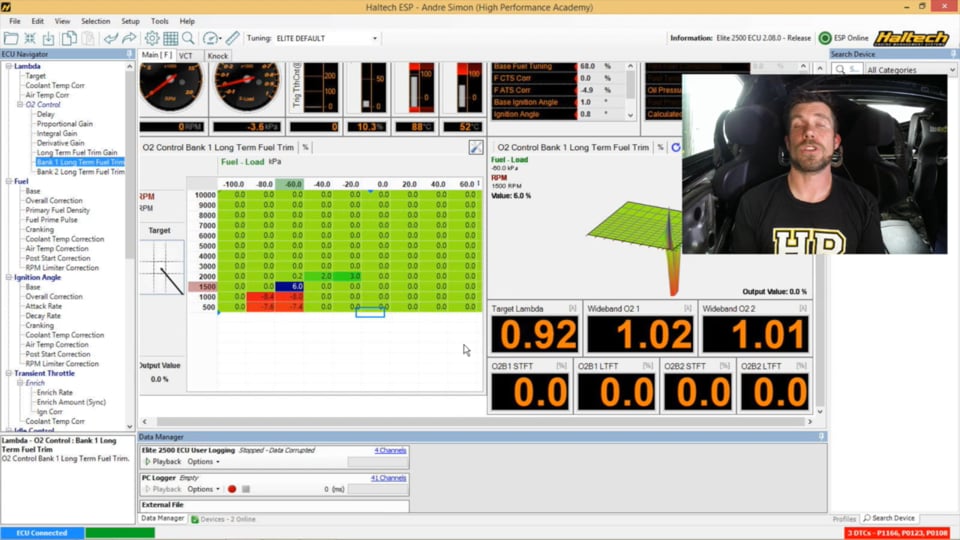Open the Selection menu
This screenshot has width=960, height=540.
tap(96, 21)
